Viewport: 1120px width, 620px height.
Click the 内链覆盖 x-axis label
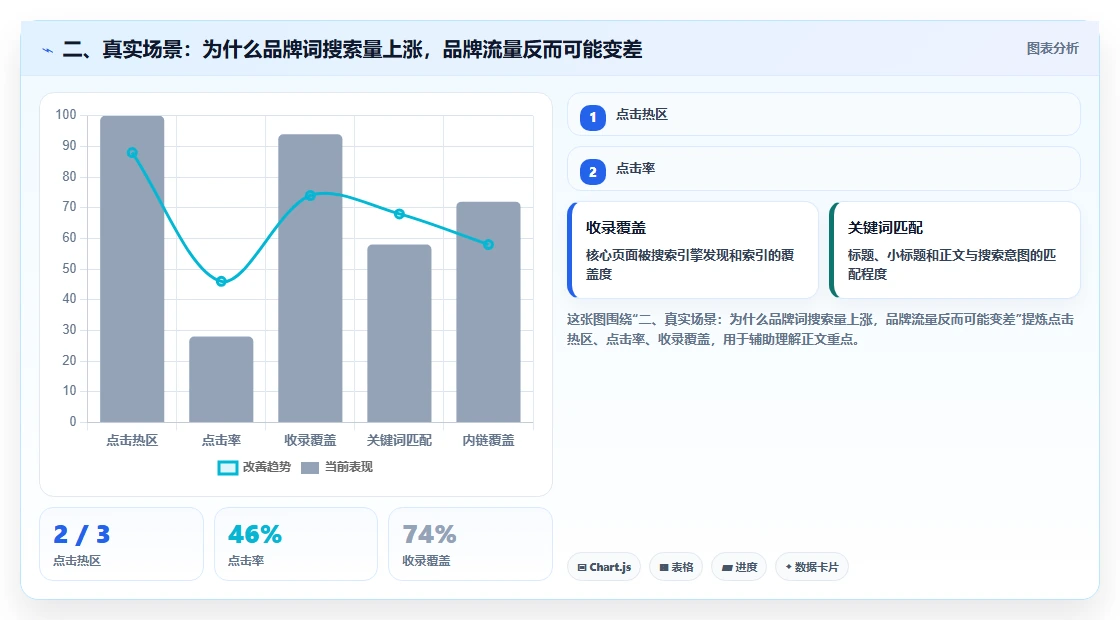pos(489,441)
